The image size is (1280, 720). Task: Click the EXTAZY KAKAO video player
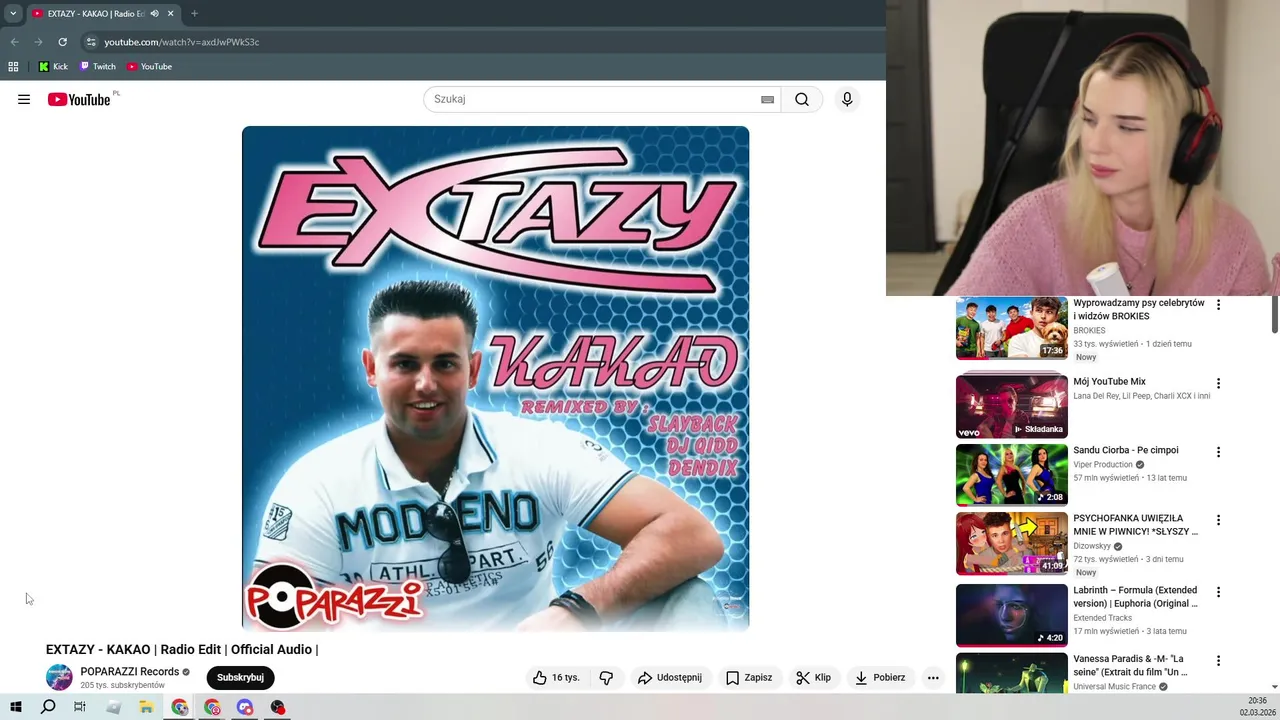coord(495,378)
